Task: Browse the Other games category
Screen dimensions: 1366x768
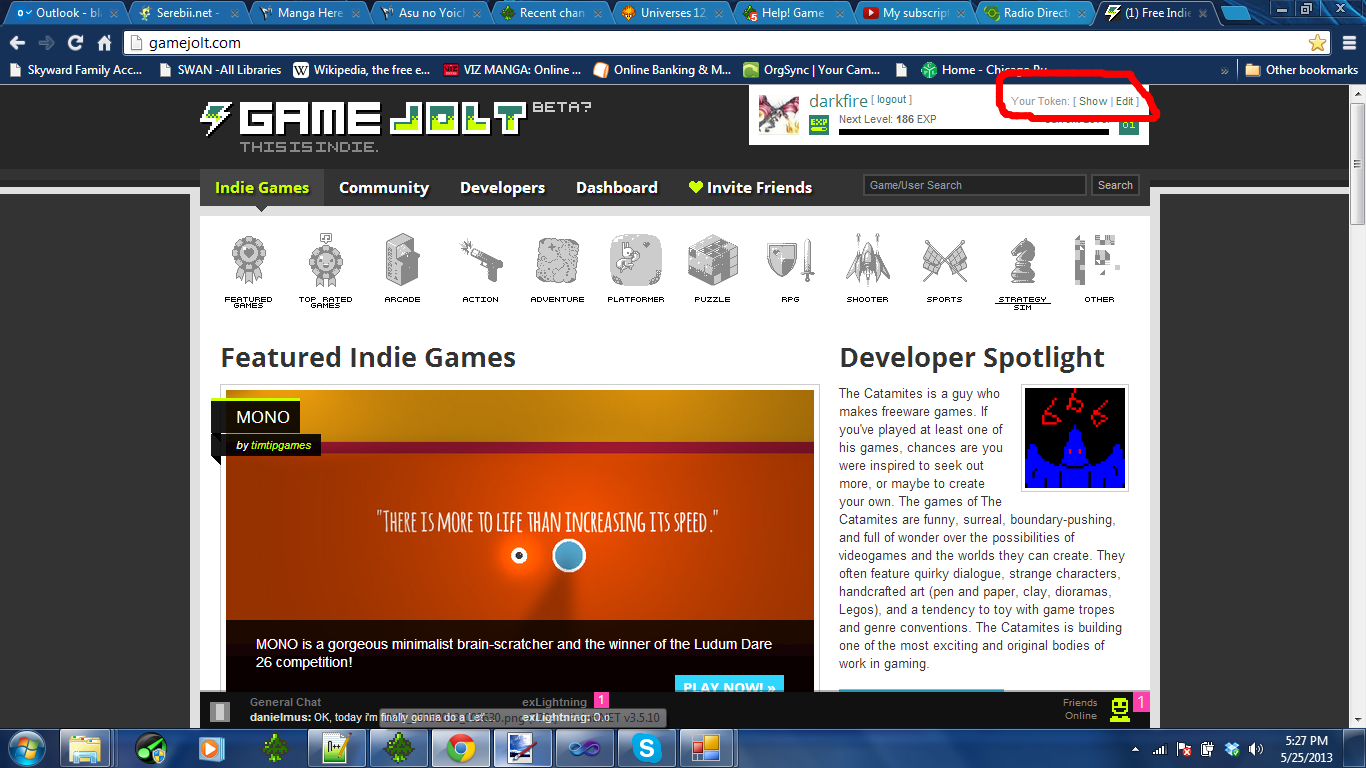Action: [1097, 269]
